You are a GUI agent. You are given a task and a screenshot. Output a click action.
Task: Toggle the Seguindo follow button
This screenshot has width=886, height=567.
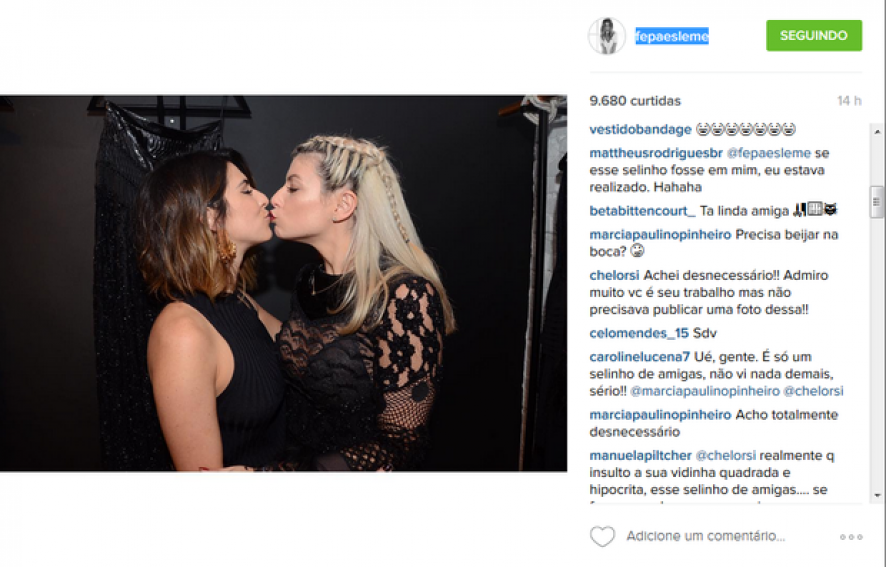point(814,36)
